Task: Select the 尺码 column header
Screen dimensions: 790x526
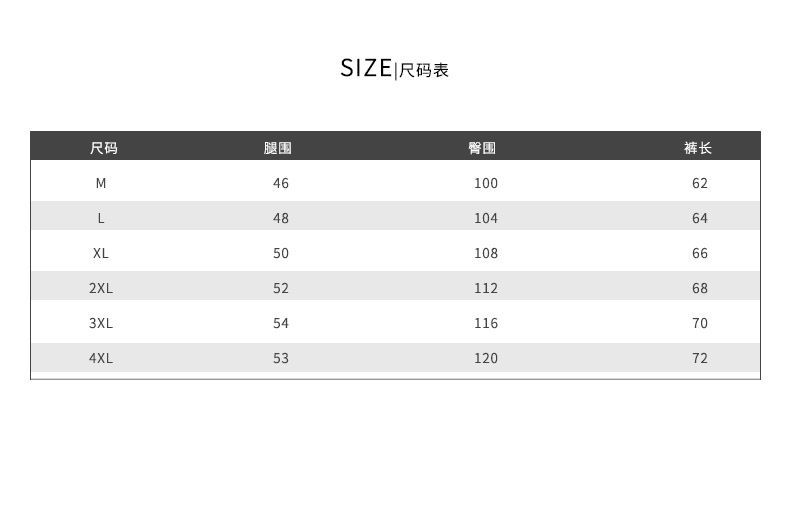Action: pos(104,148)
